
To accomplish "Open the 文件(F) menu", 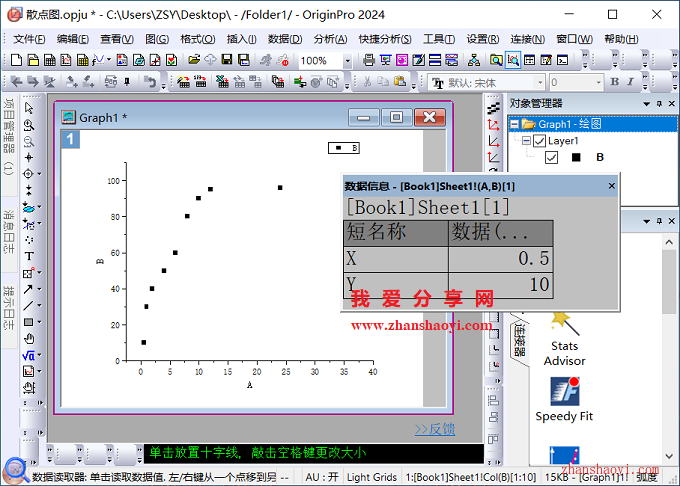I will click(x=29, y=39).
